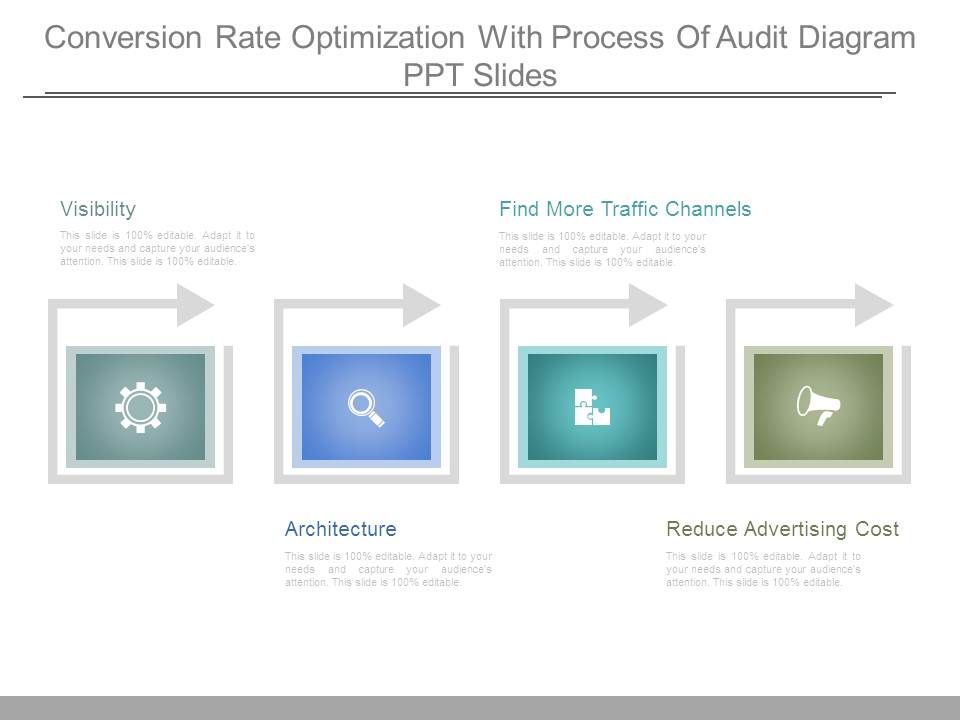
Task: Click the description under Reduce Advertising Cost
Action: pyautogui.click(x=763, y=569)
